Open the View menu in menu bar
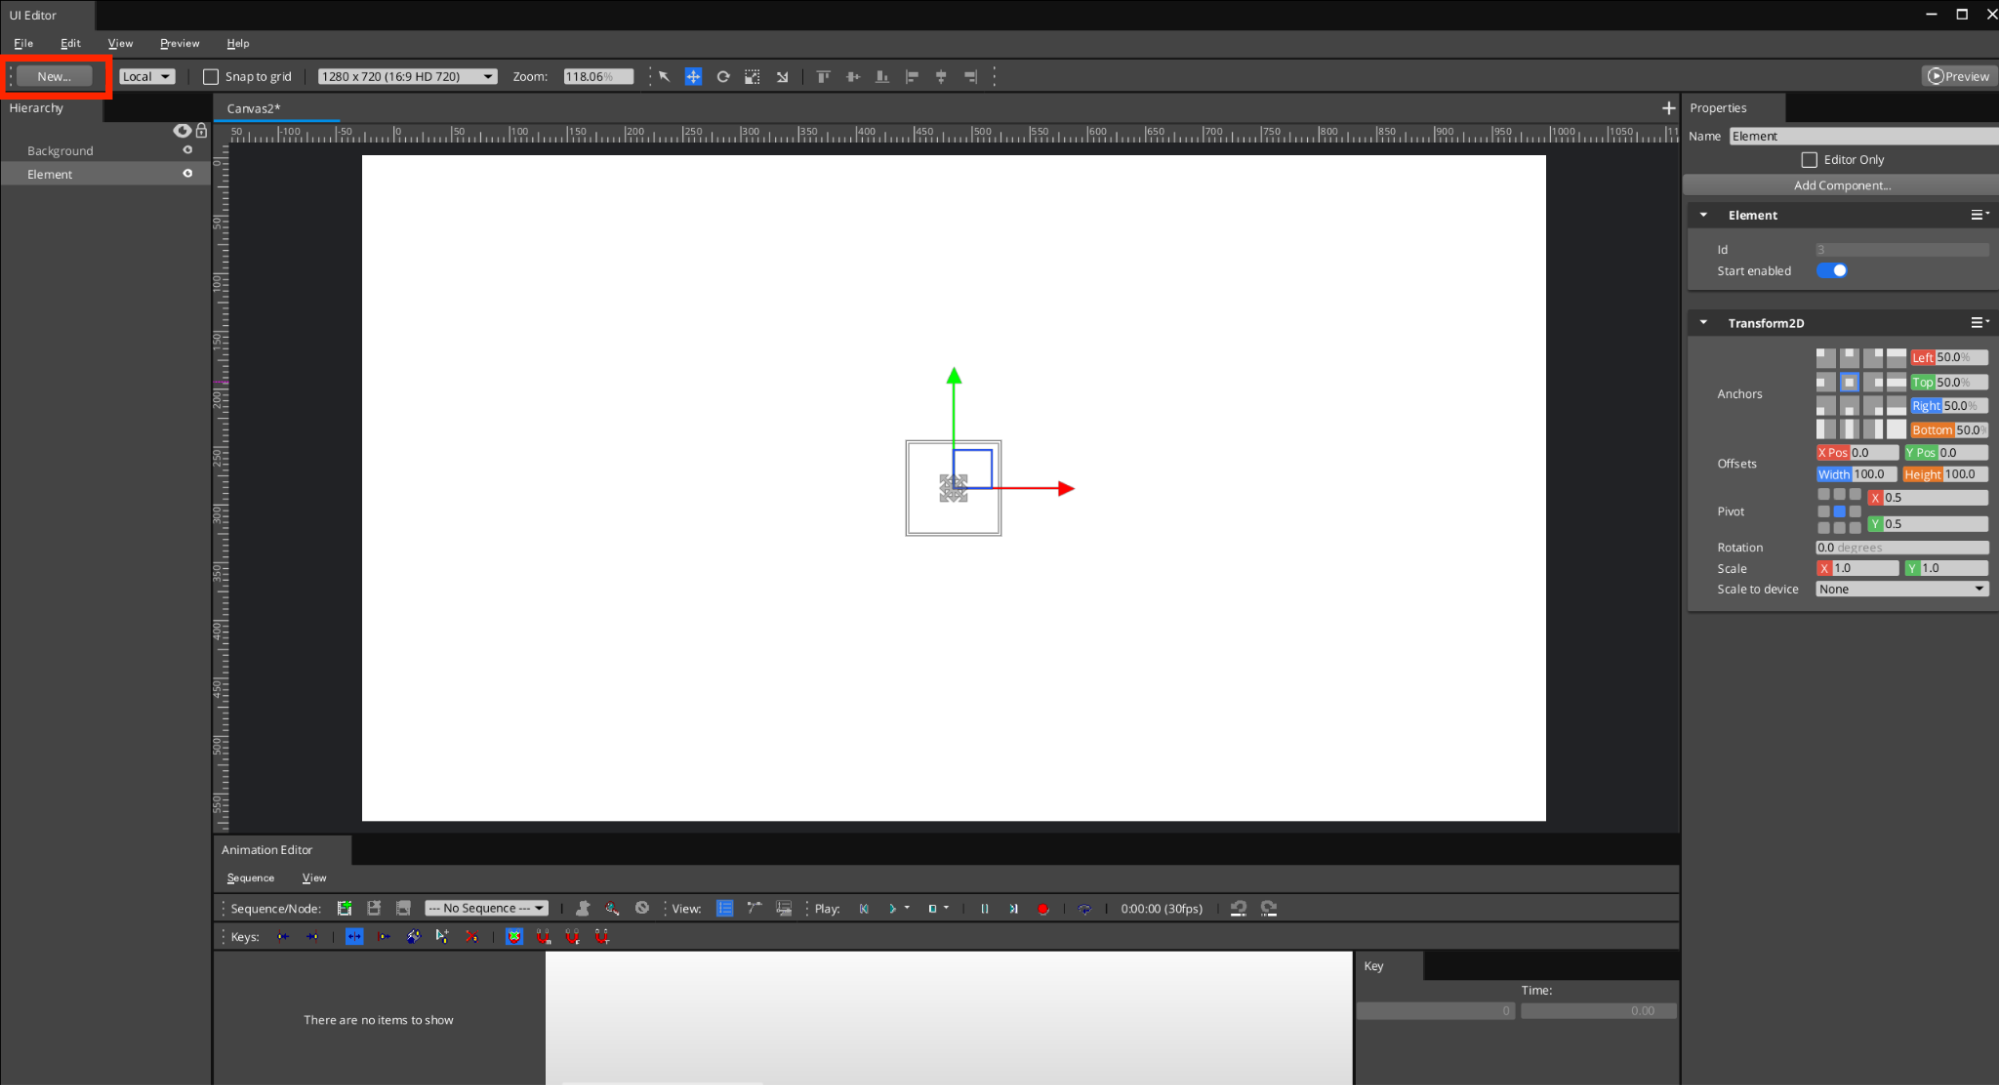Screen dimensions: 1999x1086 coord(120,44)
